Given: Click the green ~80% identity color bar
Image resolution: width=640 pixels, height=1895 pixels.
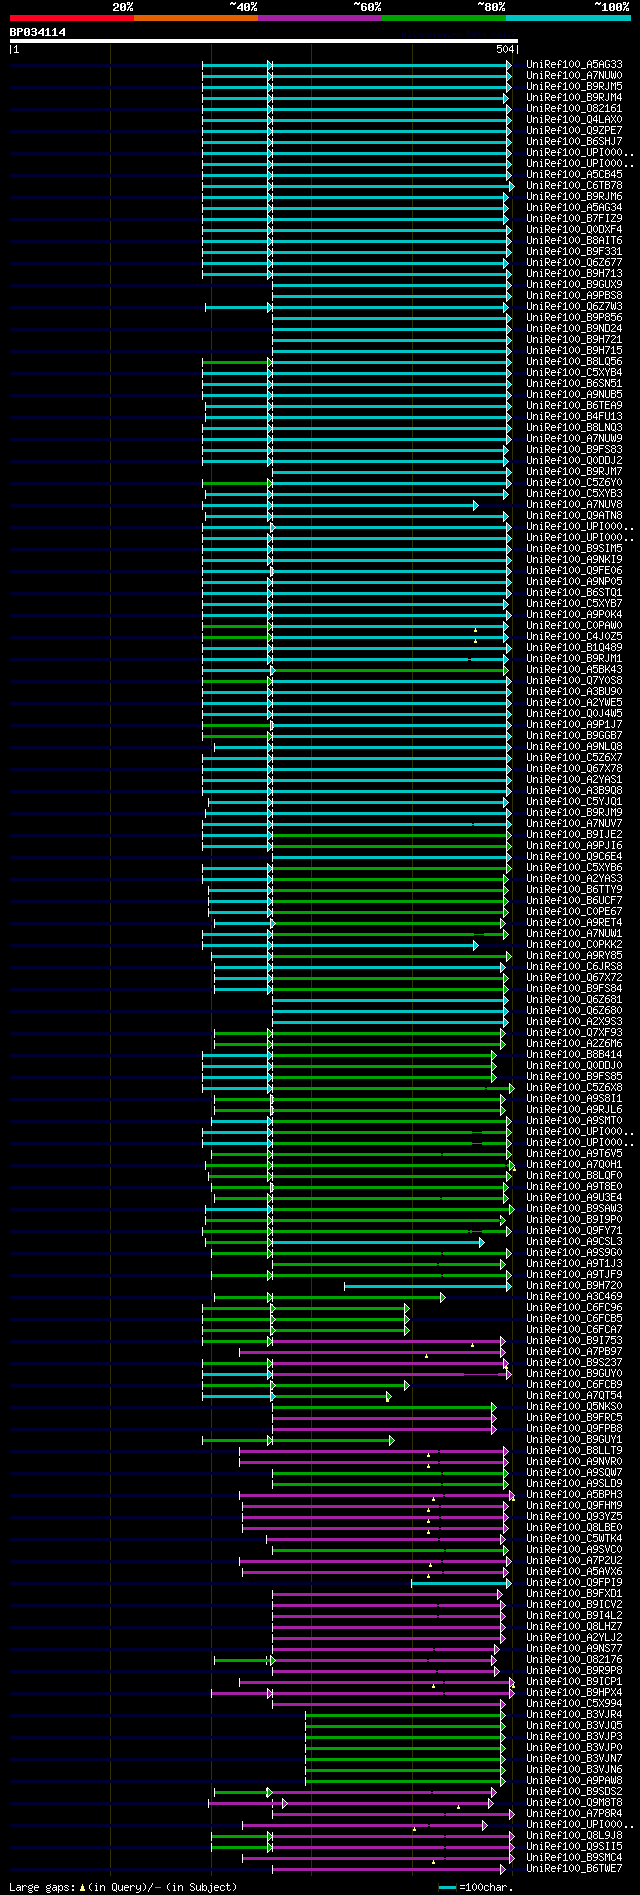Looking at the screenshot, I should (x=444, y=18).
